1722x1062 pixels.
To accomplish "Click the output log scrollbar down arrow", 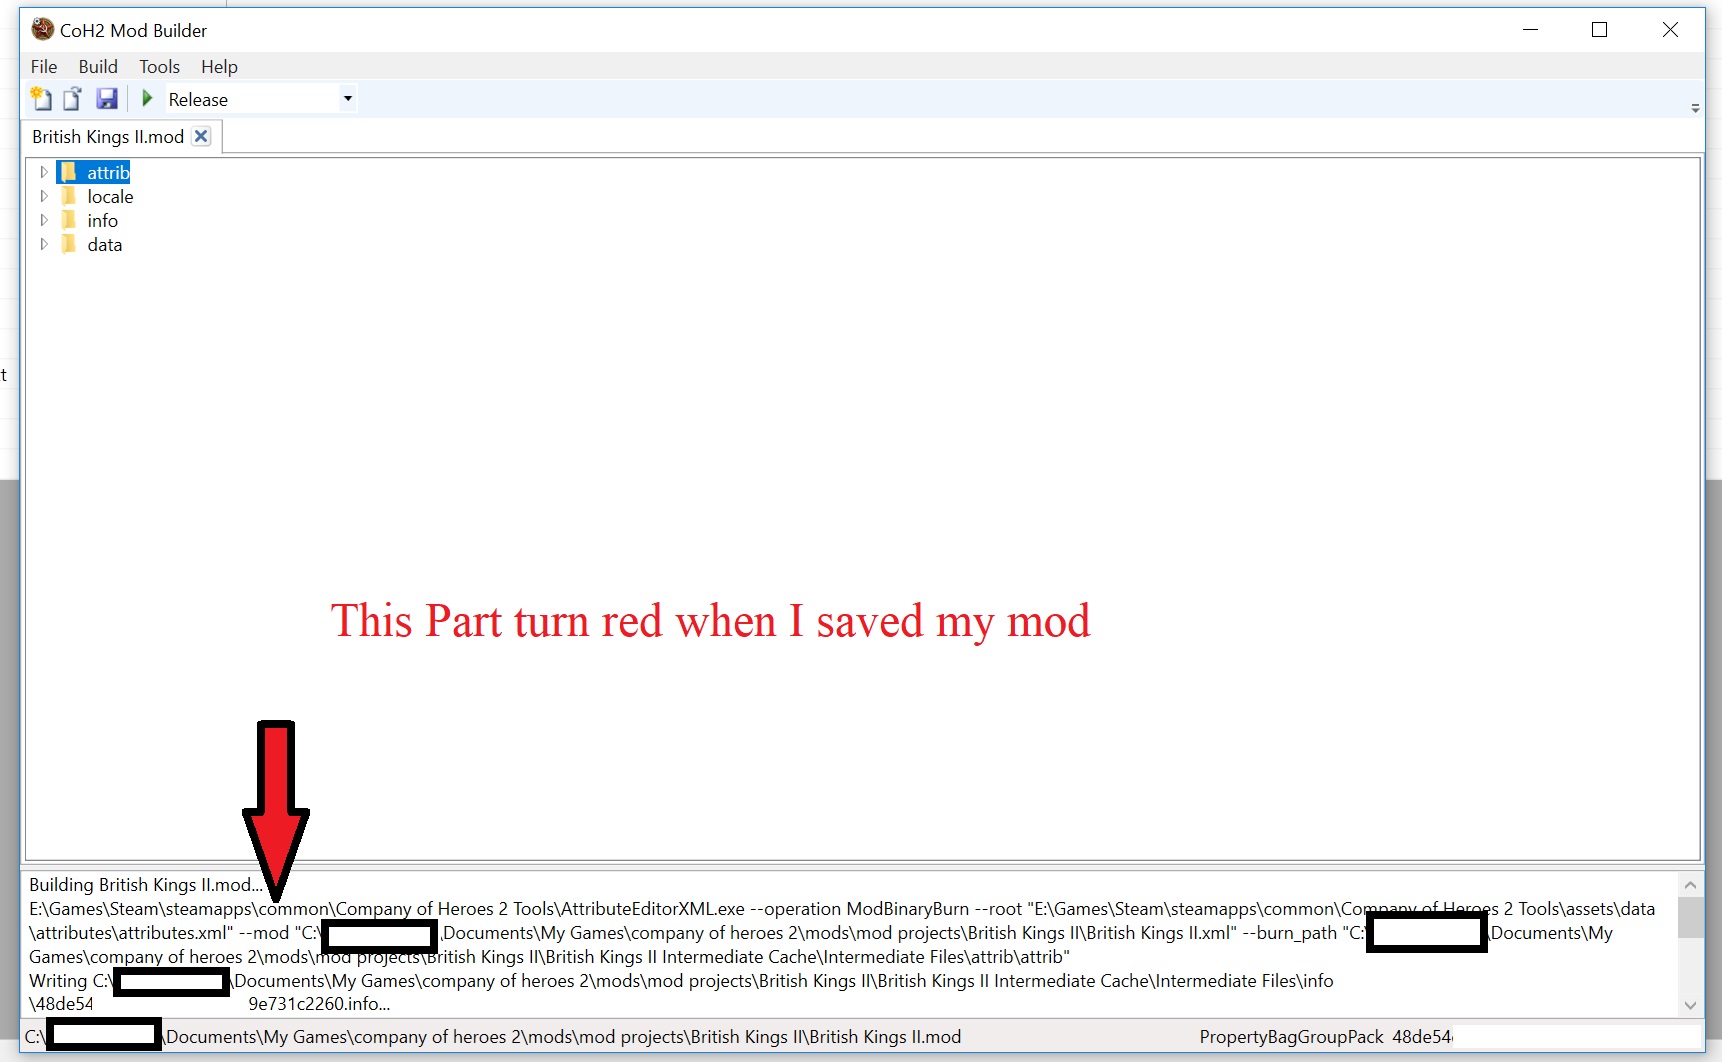I will (1690, 1005).
